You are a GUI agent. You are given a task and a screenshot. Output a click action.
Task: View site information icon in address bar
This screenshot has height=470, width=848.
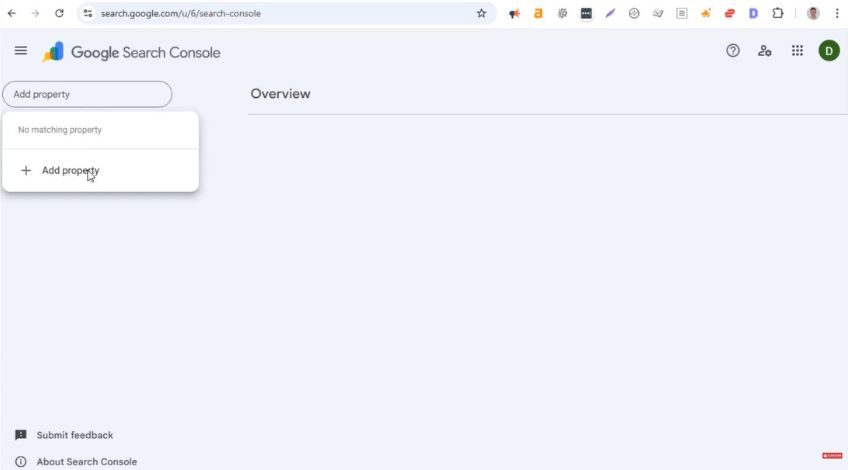(88, 14)
